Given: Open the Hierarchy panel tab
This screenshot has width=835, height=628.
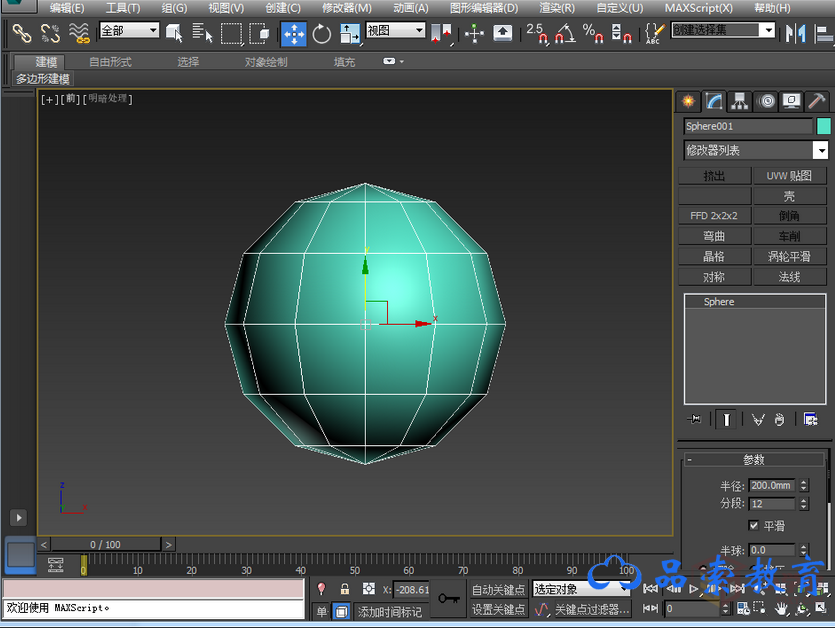Looking at the screenshot, I should coord(740,101).
